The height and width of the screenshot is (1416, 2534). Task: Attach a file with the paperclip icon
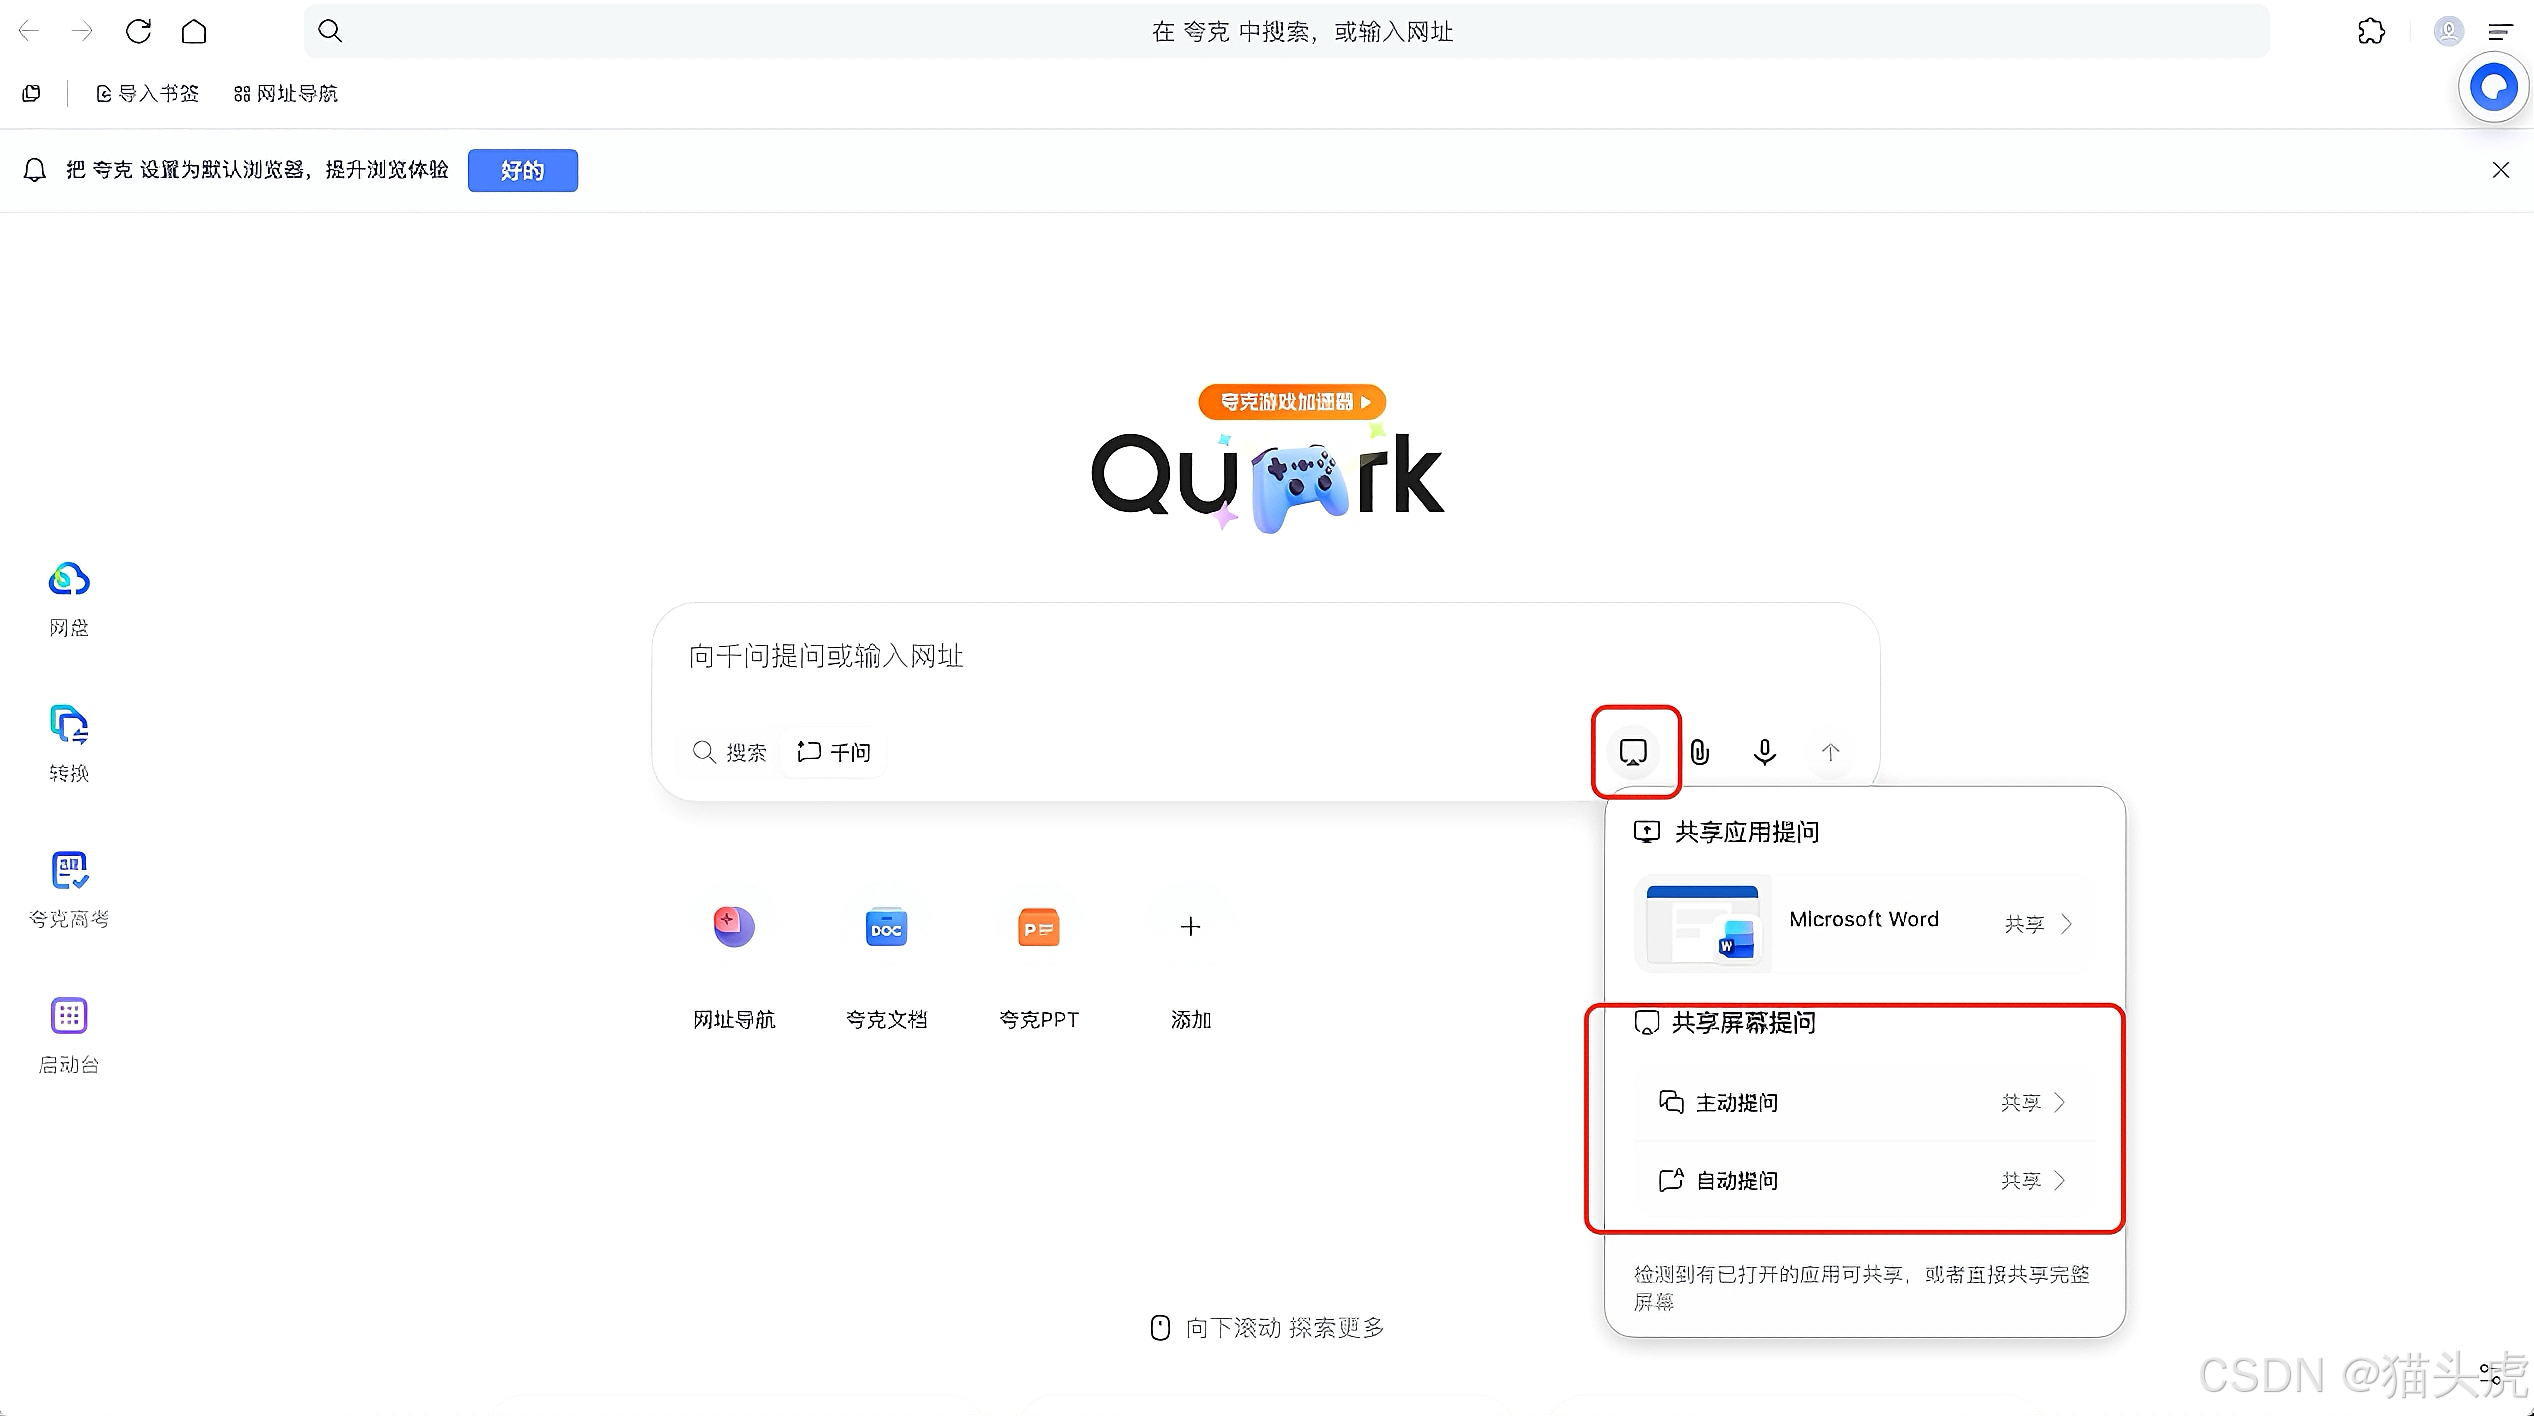click(1700, 752)
